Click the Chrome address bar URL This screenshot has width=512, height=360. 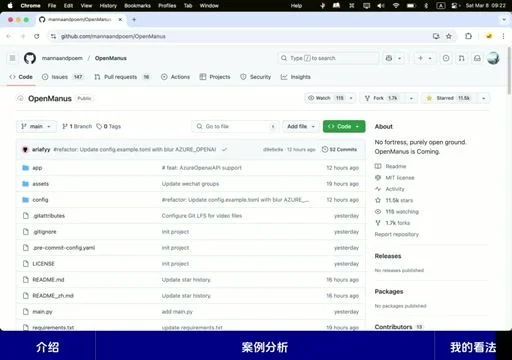tap(113, 36)
